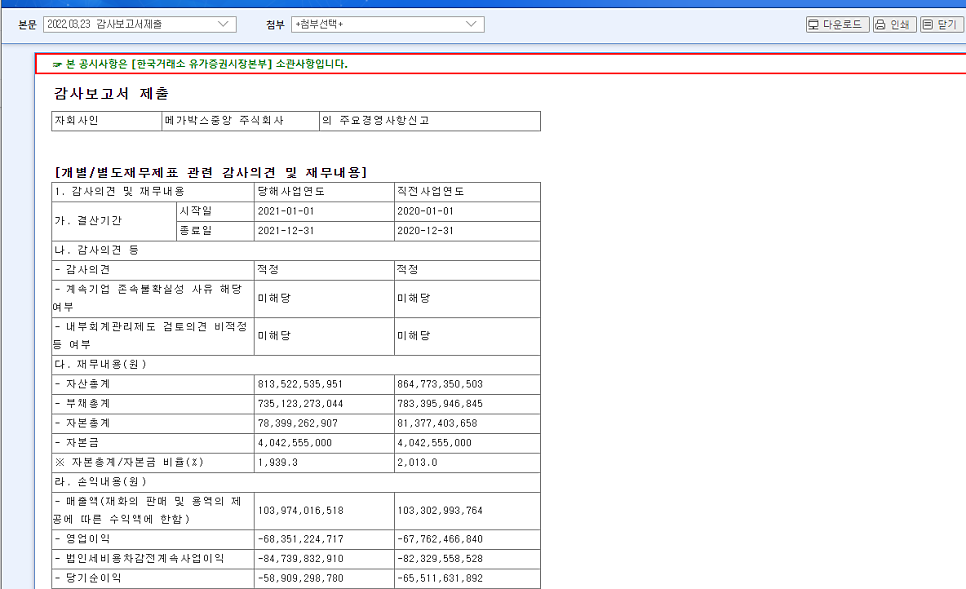Screen dimensions: 966x589
Task: Open the 첨부 attachment selection dropdown
Action: [388, 24]
